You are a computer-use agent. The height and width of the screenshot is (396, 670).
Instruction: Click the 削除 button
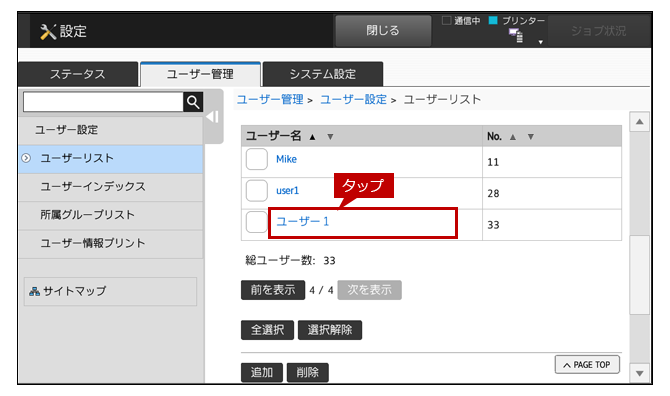tap(308, 373)
